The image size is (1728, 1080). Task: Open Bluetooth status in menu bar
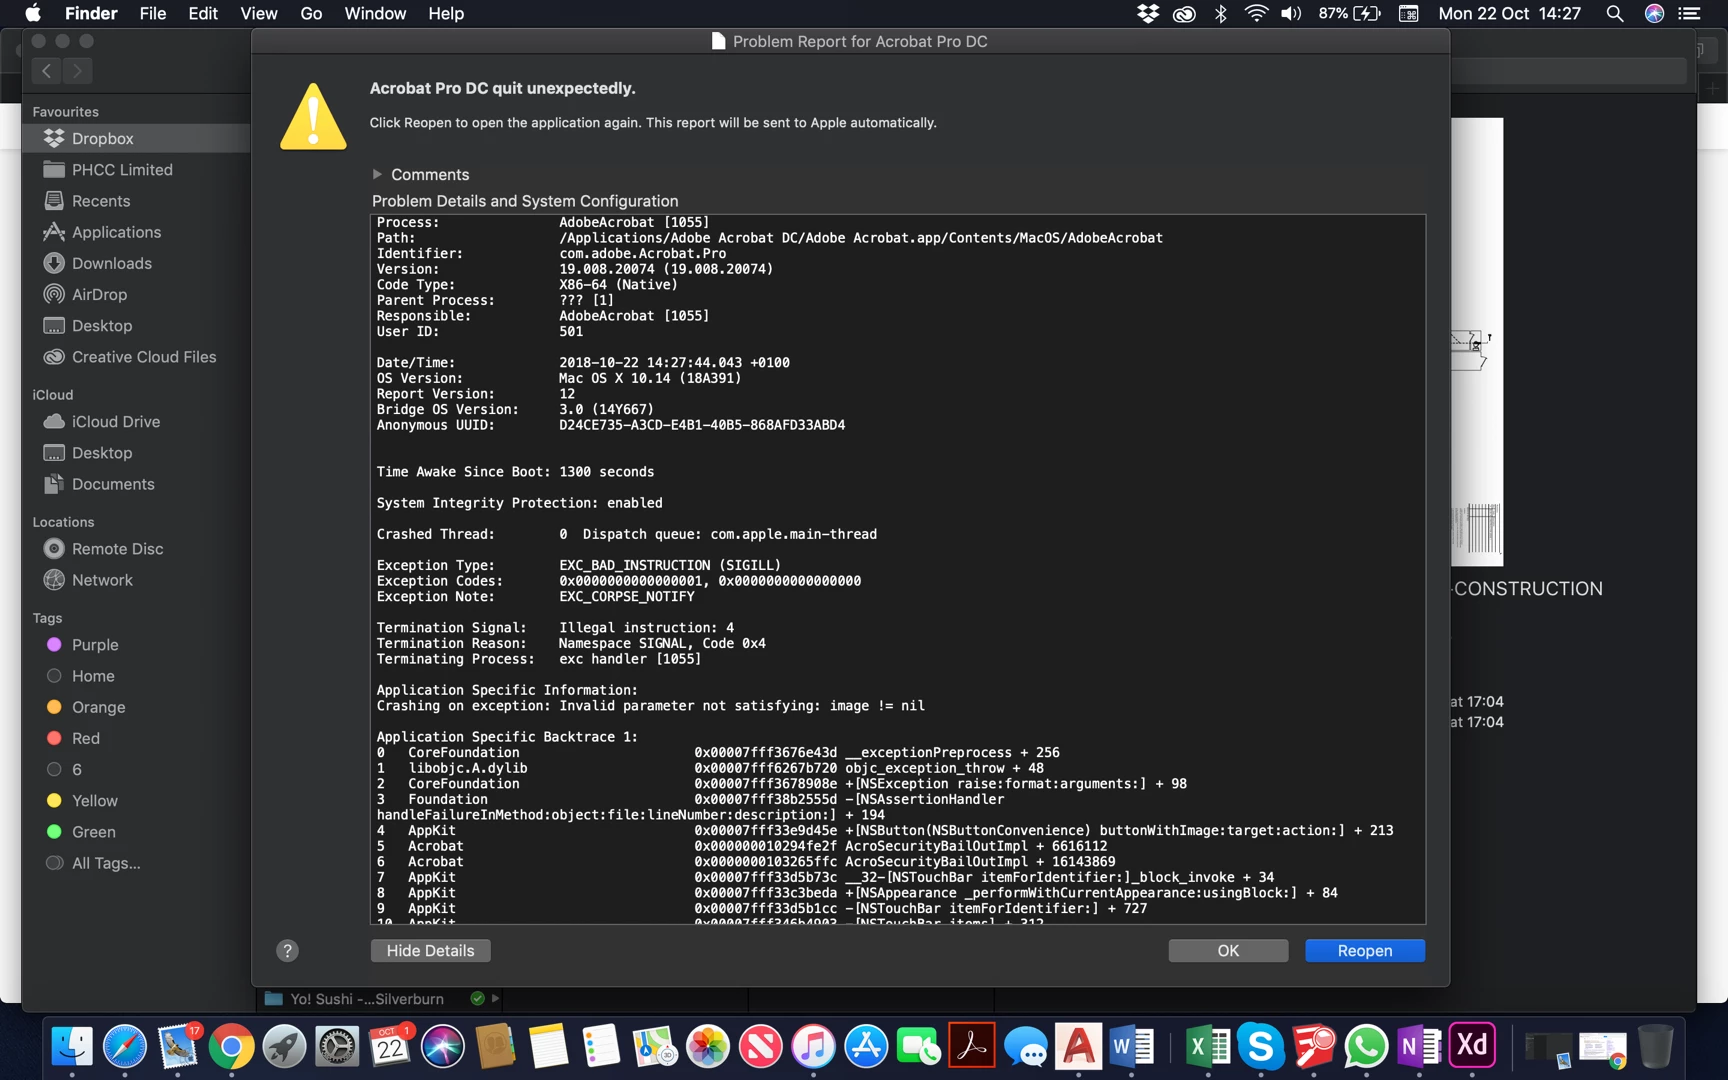pyautogui.click(x=1221, y=13)
